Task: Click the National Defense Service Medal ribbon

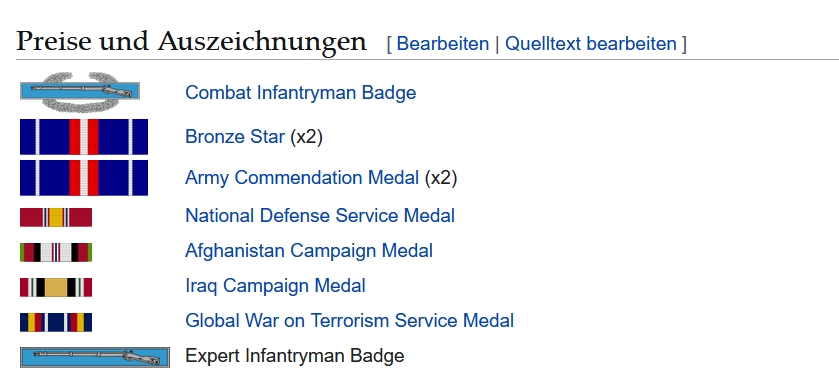Action: click(x=56, y=217)
